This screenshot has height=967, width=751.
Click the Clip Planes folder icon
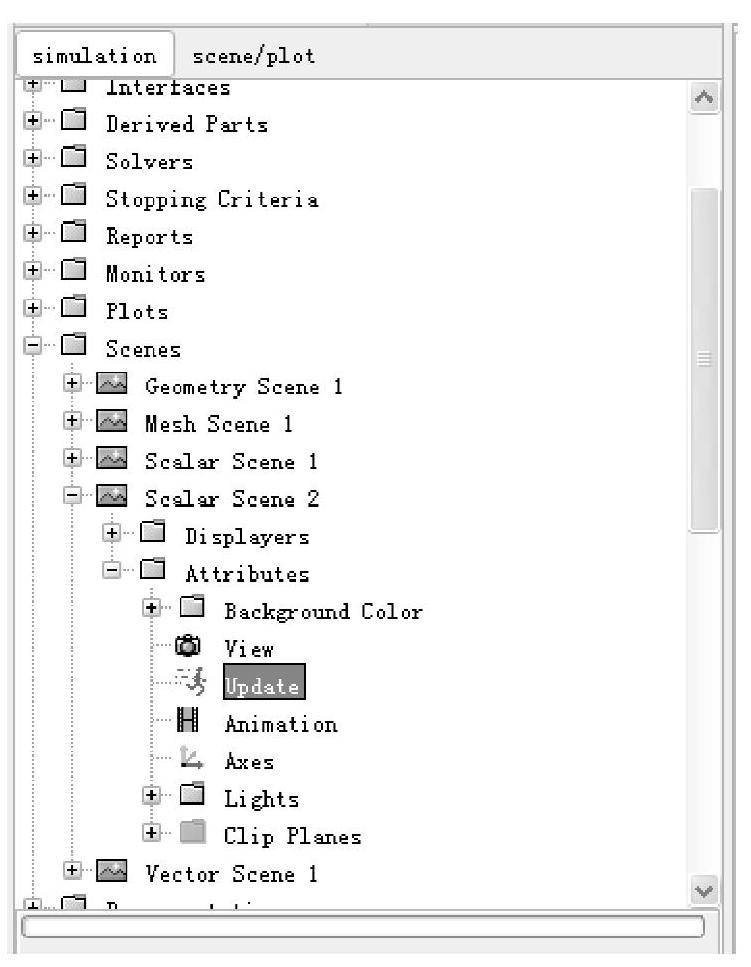click(192, 832)
